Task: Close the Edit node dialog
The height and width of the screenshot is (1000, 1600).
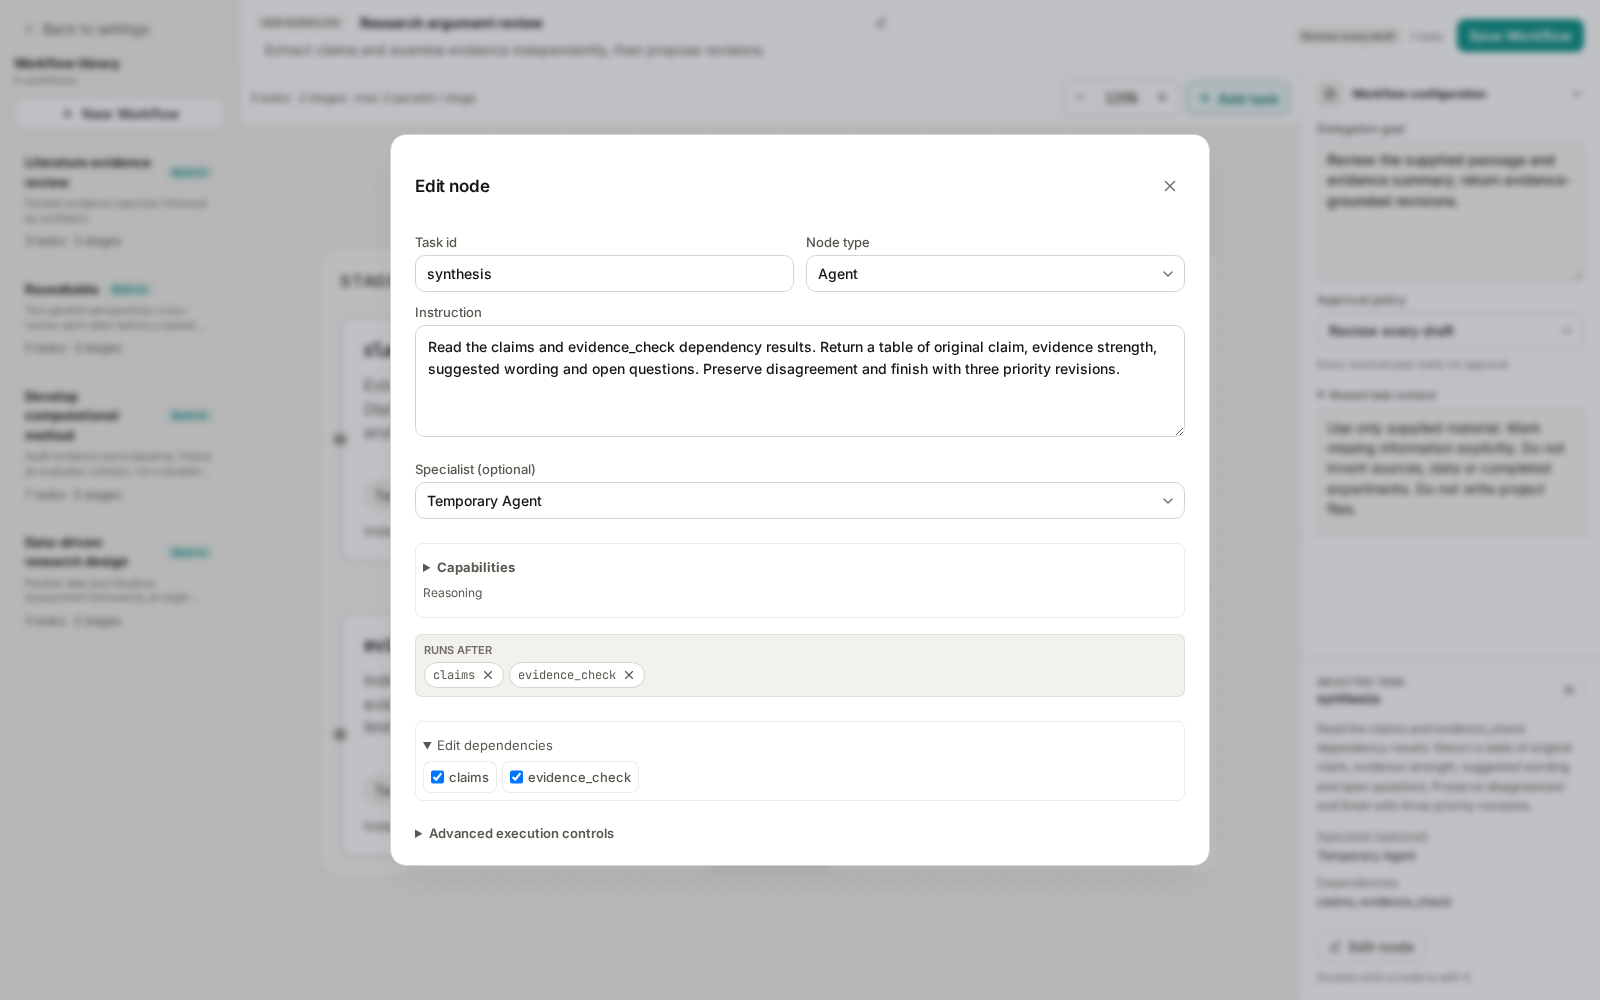Action: 1170,186
